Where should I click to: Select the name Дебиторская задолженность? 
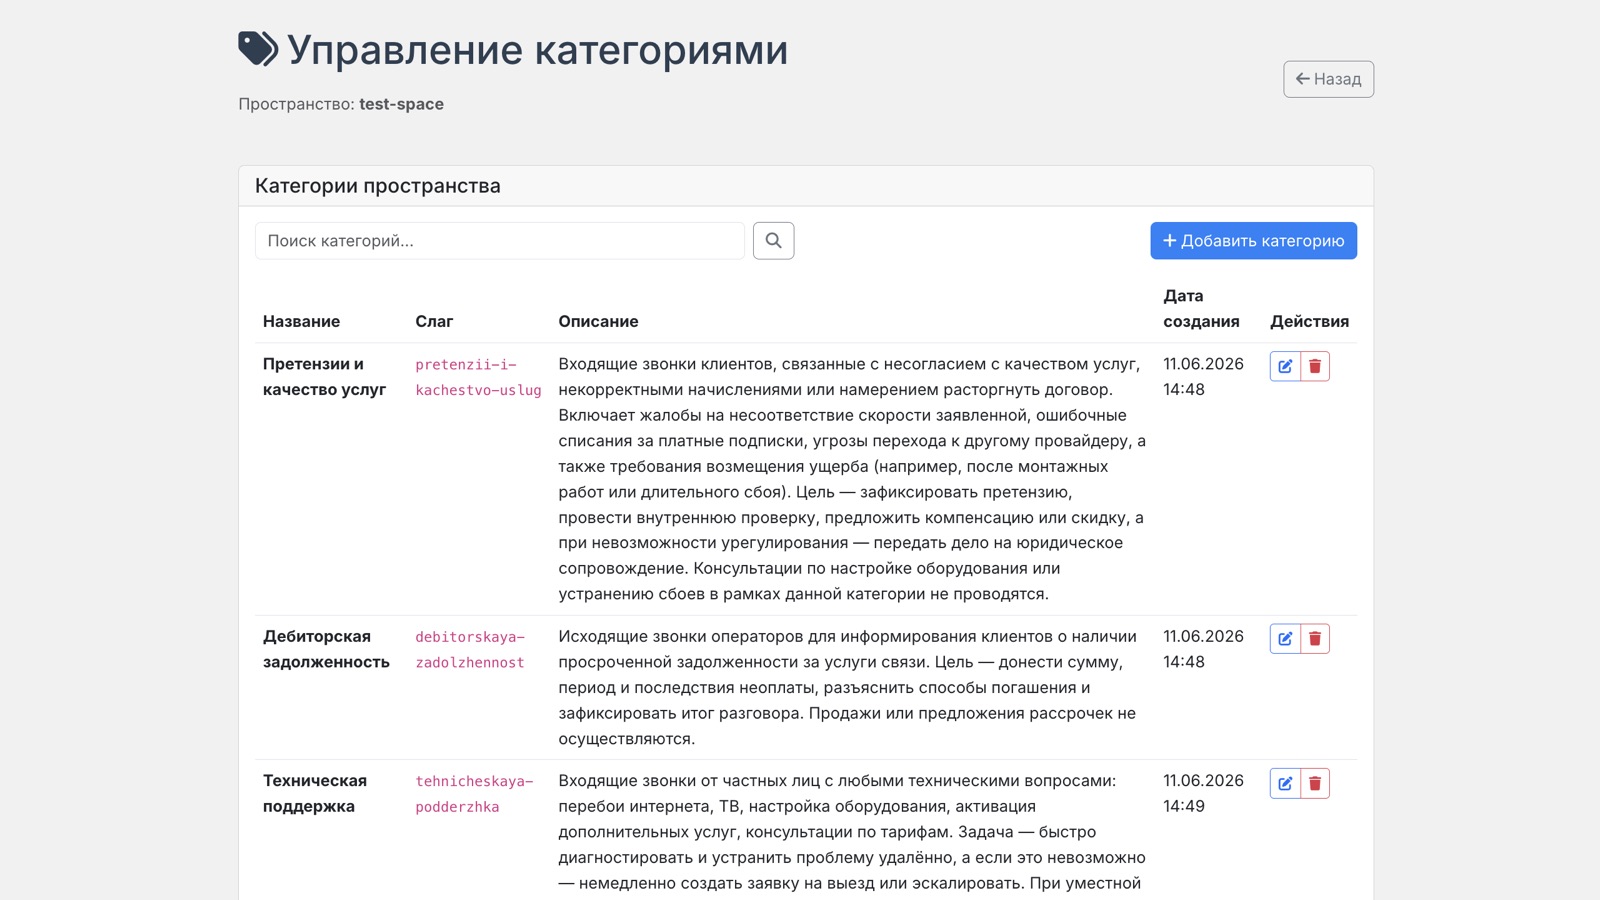click(x=326, y=649)
